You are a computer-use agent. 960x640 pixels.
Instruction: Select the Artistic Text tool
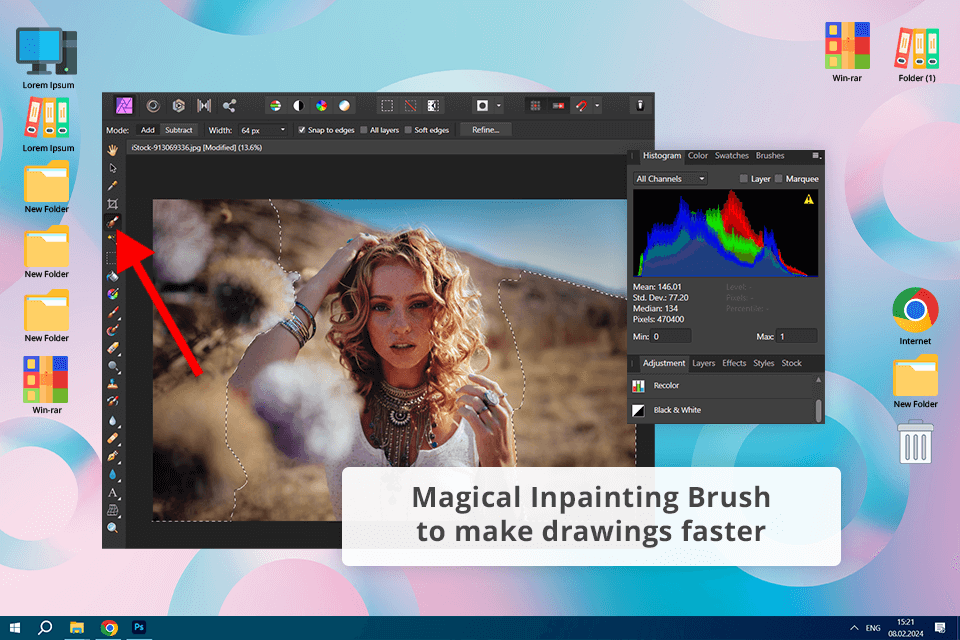113,492
